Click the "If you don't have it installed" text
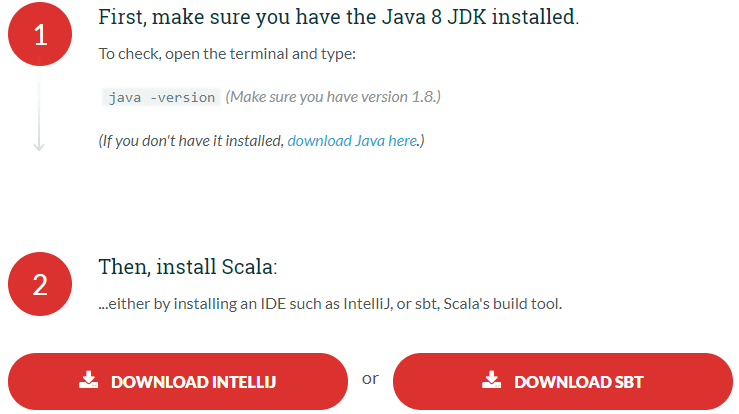Screen dimensions: 739x414 point(190,141)
